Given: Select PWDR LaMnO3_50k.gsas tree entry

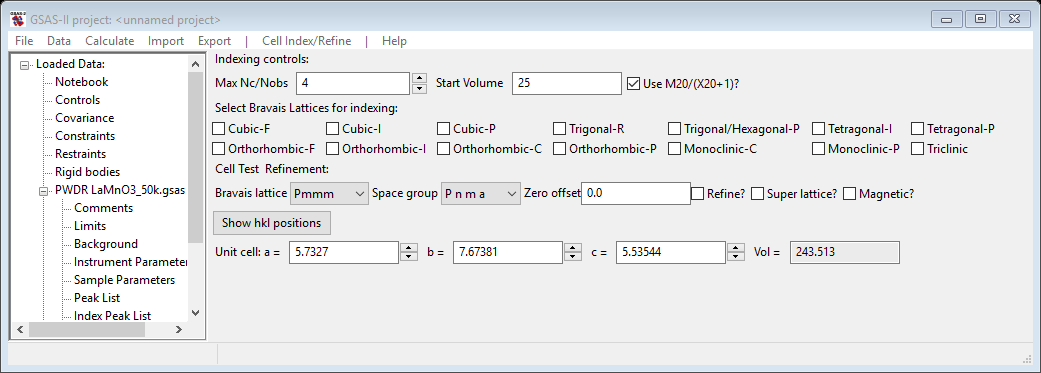Looking at the screenshot, I should point(120,190).
